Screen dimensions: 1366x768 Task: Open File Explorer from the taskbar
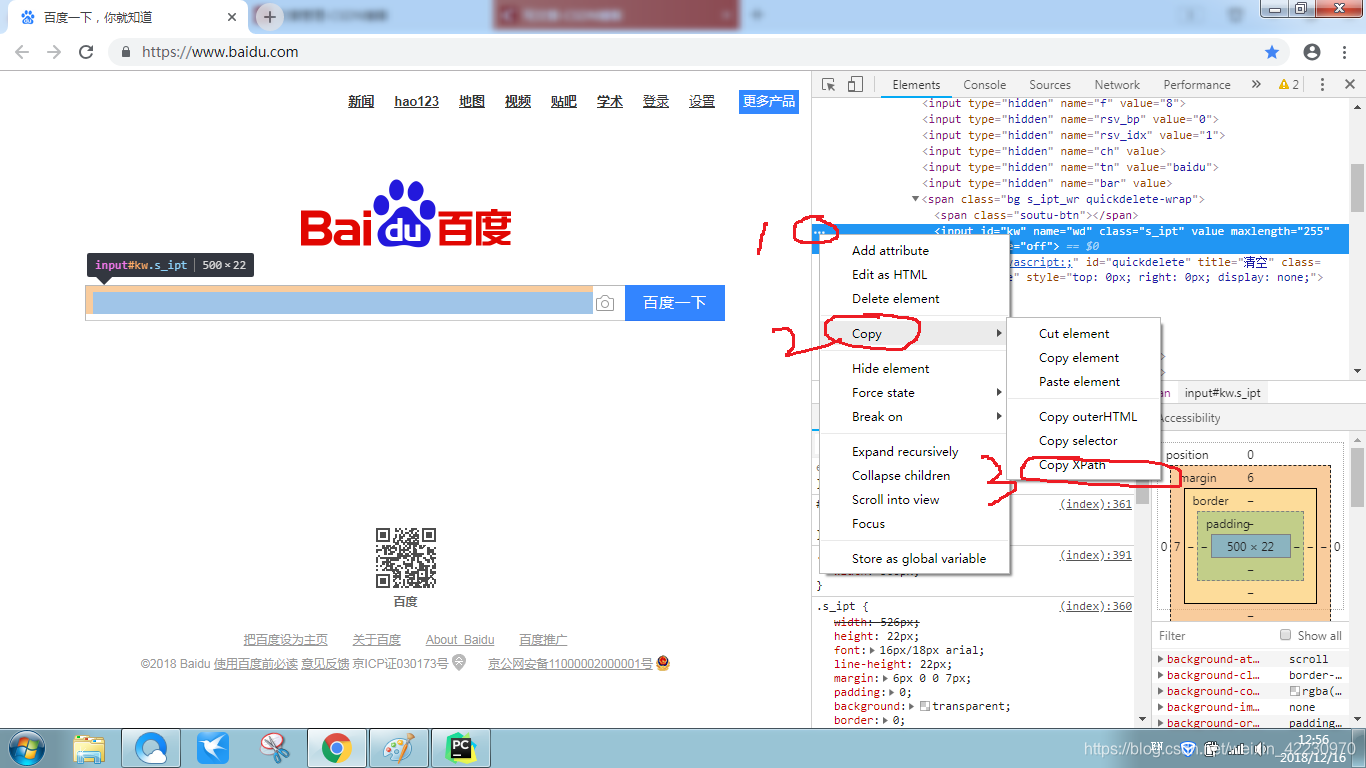(x=89, y=748)
